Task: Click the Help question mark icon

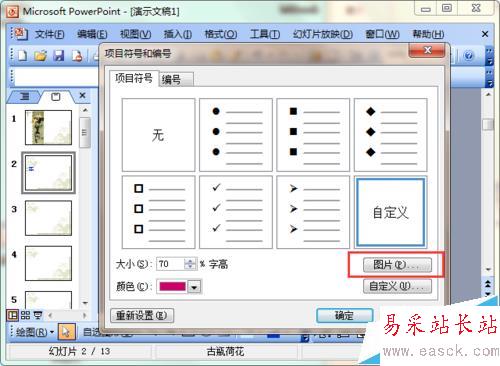Action: (469, 55)
